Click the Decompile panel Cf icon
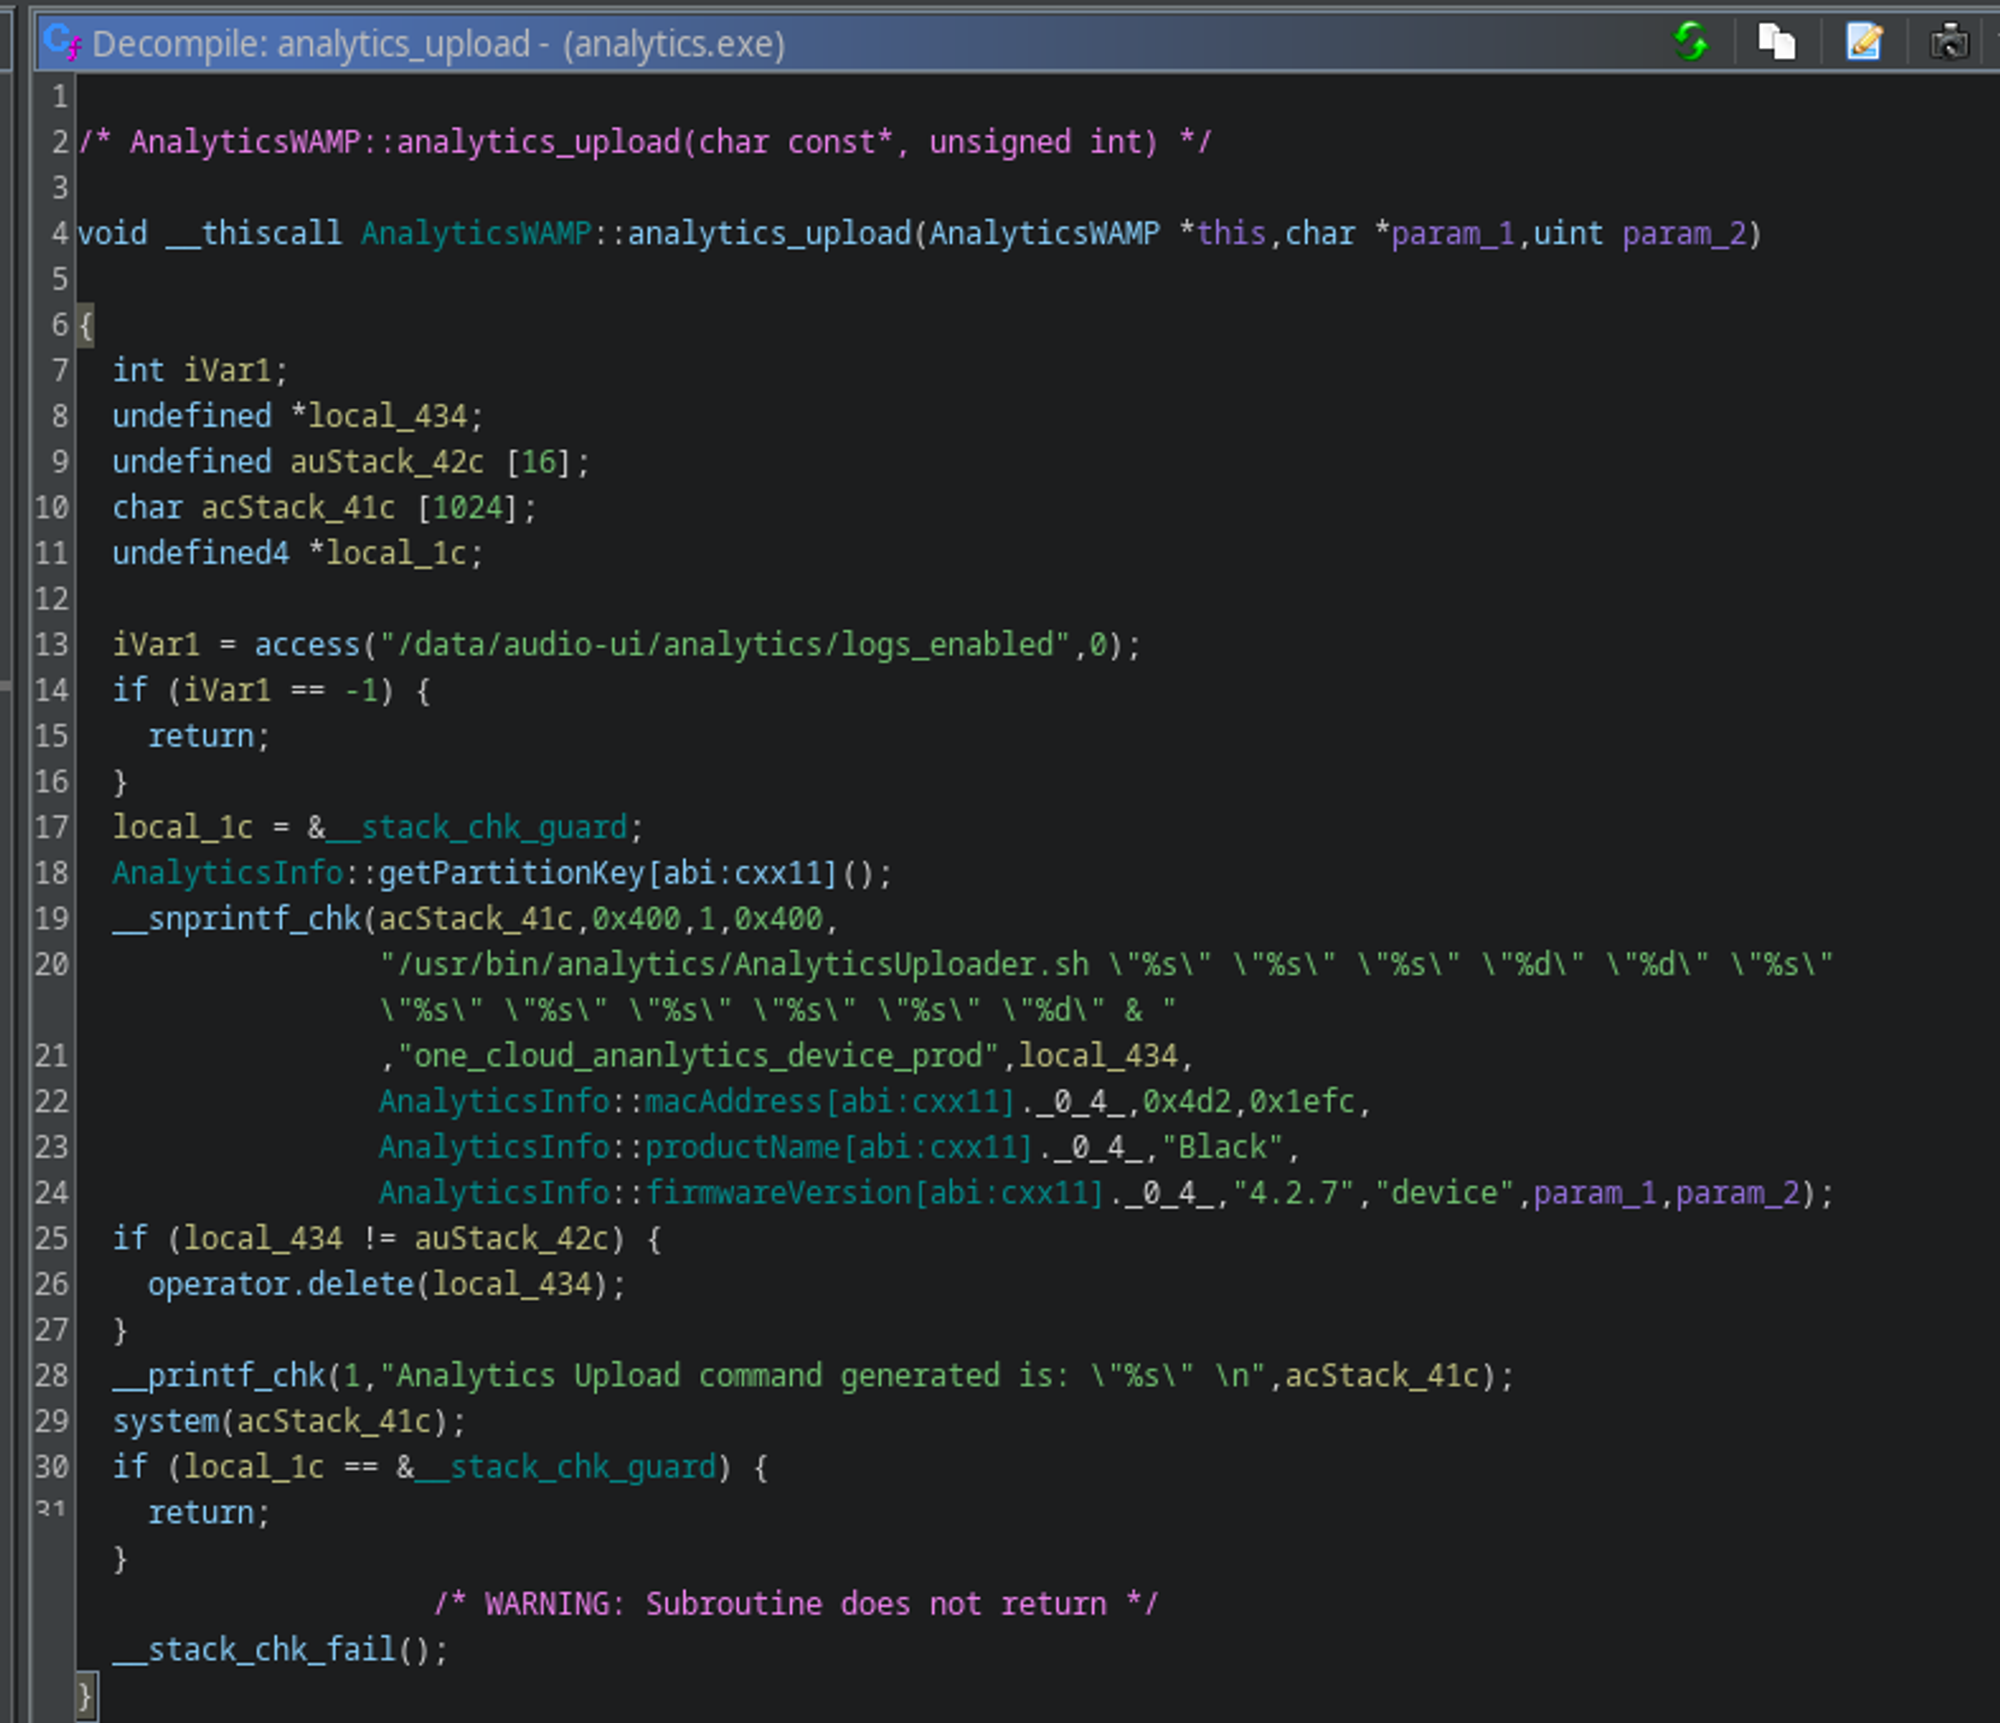2000x1723 pixels. pyautogui.click(x=62, y=42)
